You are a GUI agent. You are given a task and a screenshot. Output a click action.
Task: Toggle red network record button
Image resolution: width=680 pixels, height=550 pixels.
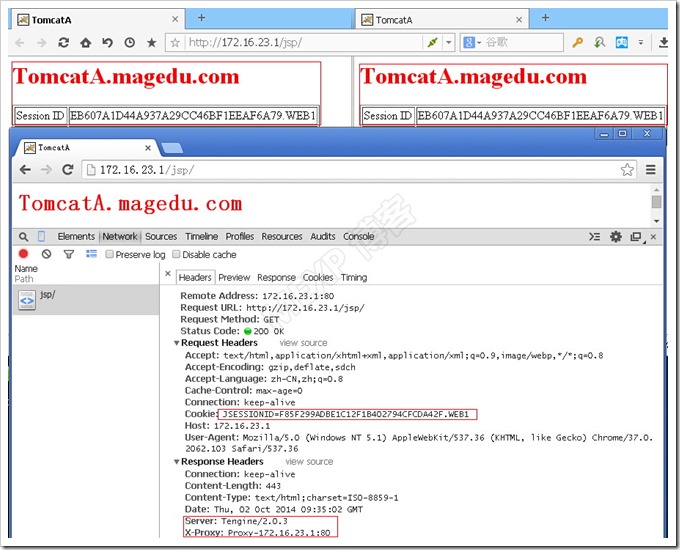[23, 254]
